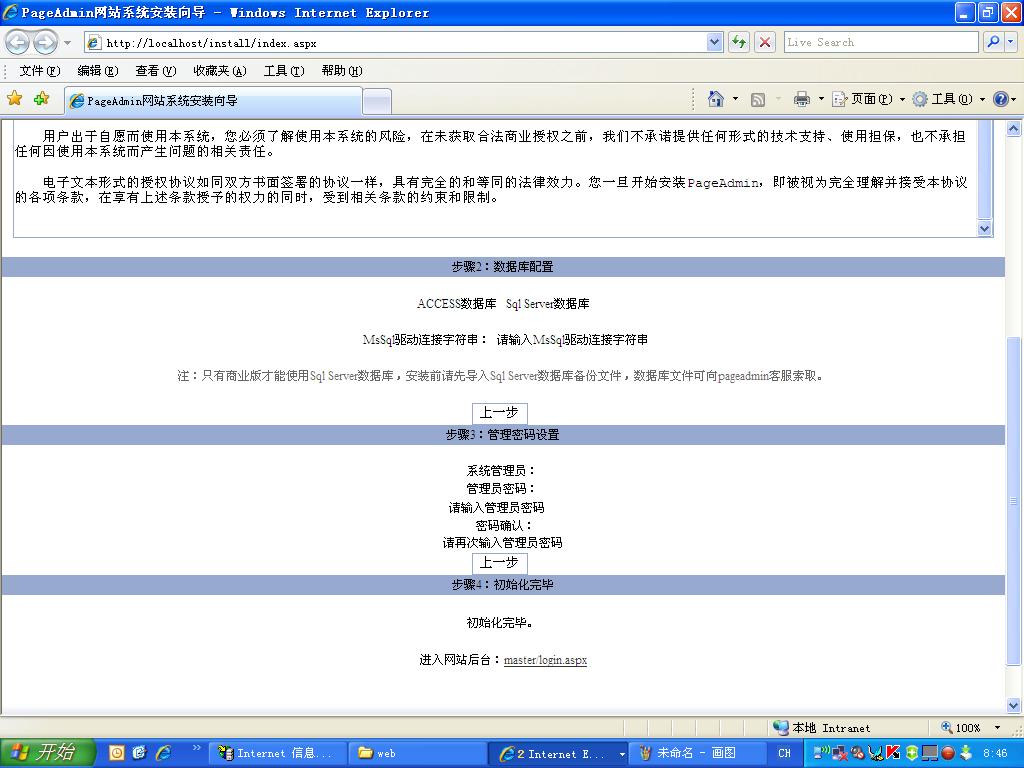The image size is (1024, 768).
Task: Click the Refresh page icon
Action: coord(739,43)
